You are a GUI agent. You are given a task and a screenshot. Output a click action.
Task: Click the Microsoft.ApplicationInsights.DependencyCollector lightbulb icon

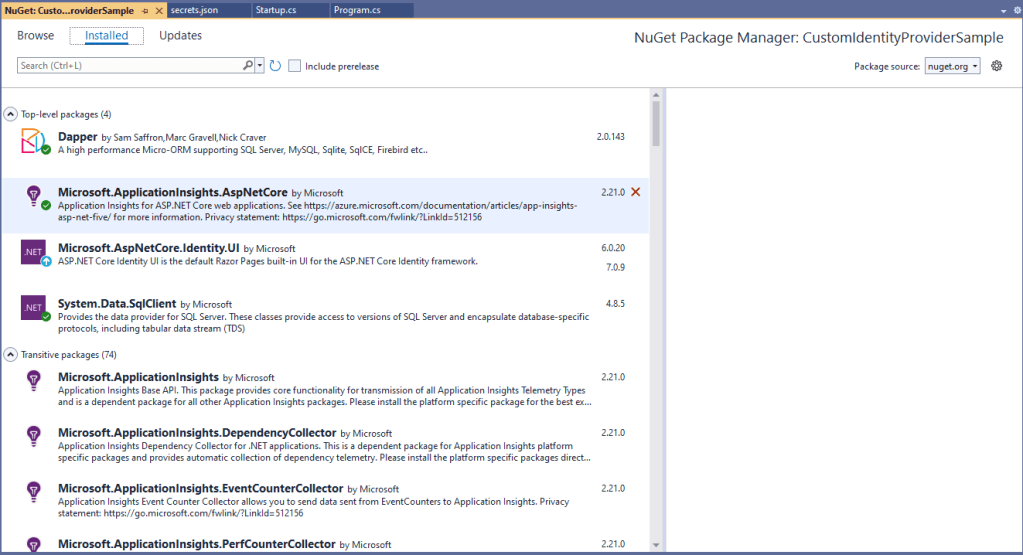tap(34, 436)
